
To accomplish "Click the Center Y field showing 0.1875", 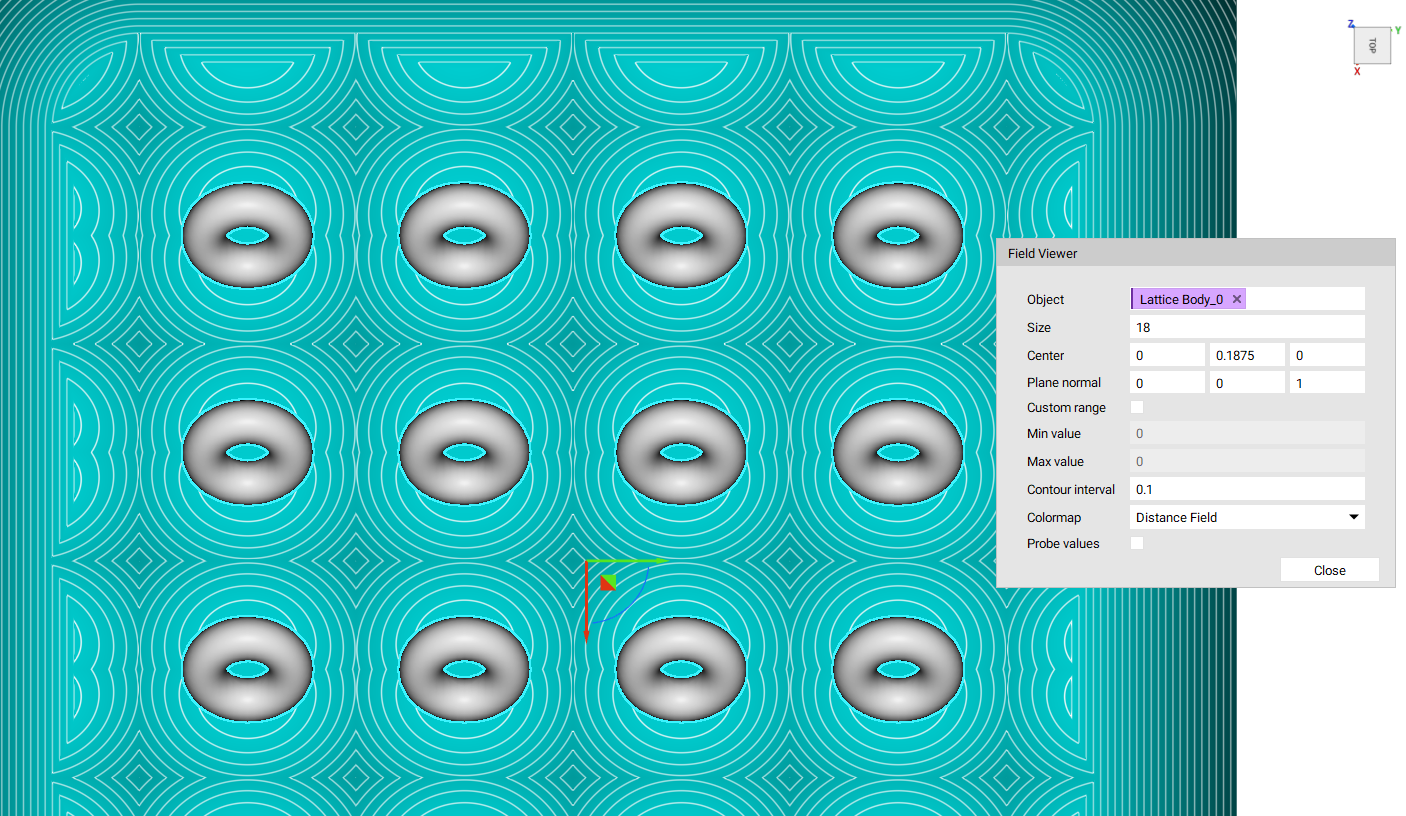I will coord(1247,355).
